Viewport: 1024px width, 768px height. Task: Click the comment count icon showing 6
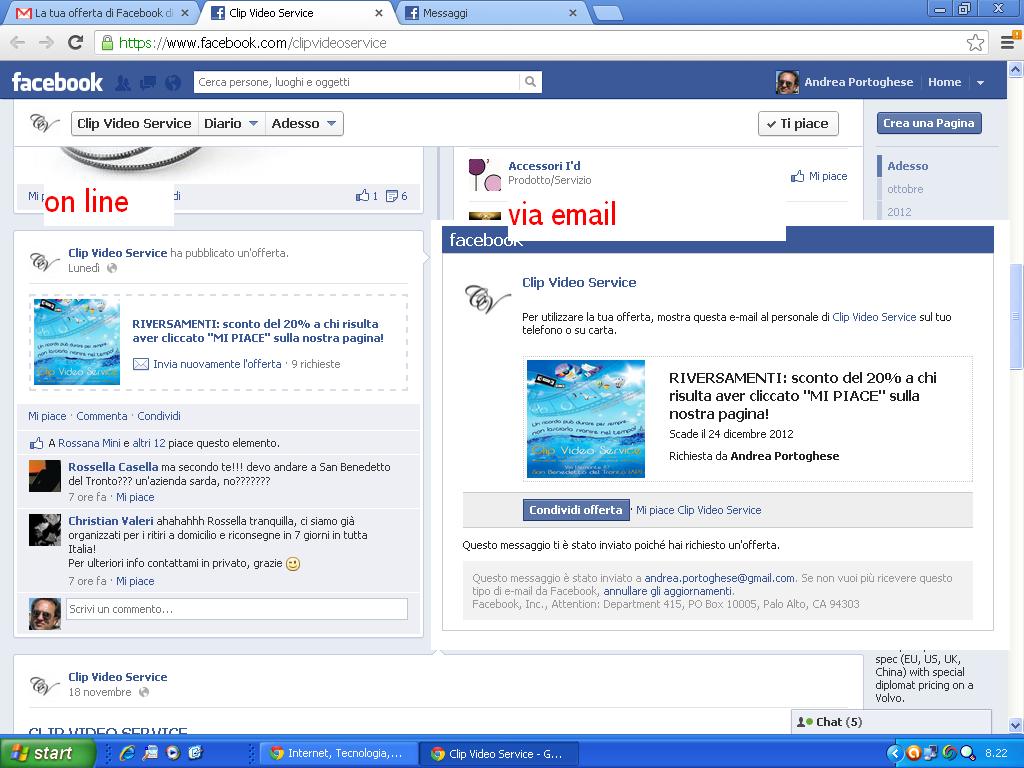(392, 196)
